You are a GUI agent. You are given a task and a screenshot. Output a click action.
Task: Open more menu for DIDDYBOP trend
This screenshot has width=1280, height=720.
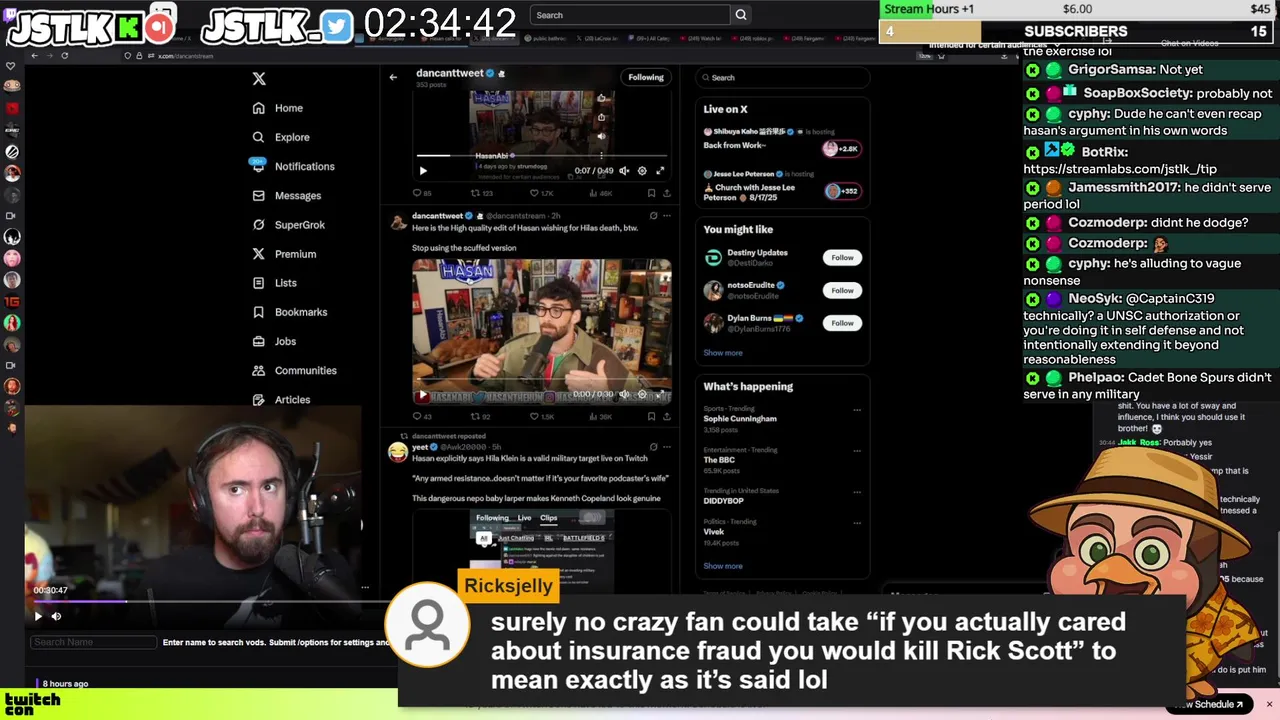856,492
